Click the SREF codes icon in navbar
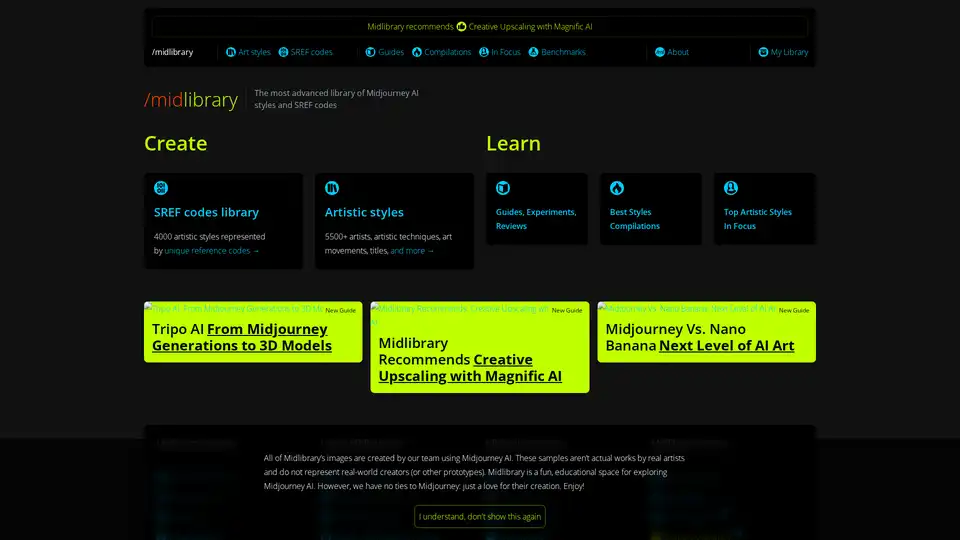 283,52
